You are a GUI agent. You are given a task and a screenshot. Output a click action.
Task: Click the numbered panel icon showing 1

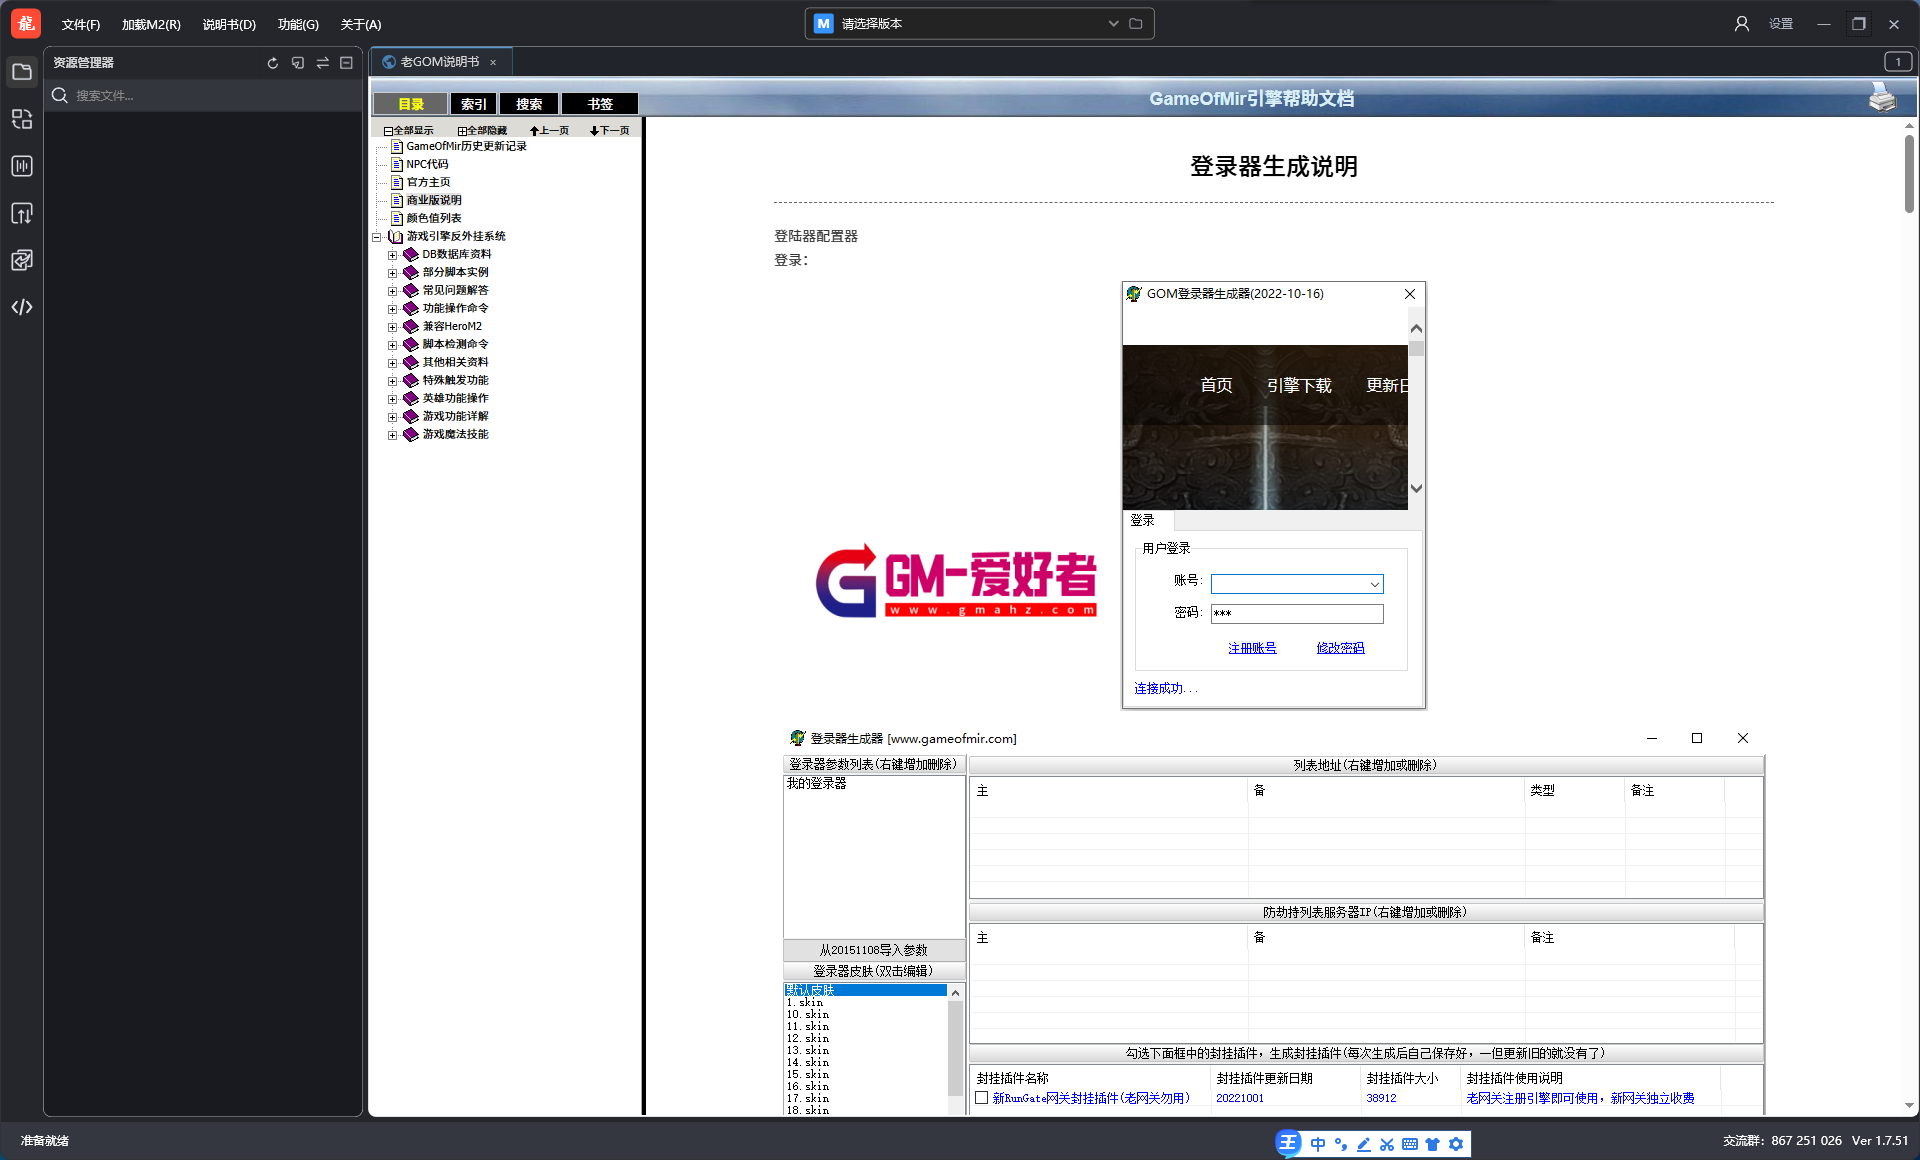click(x=1898, y=62)
